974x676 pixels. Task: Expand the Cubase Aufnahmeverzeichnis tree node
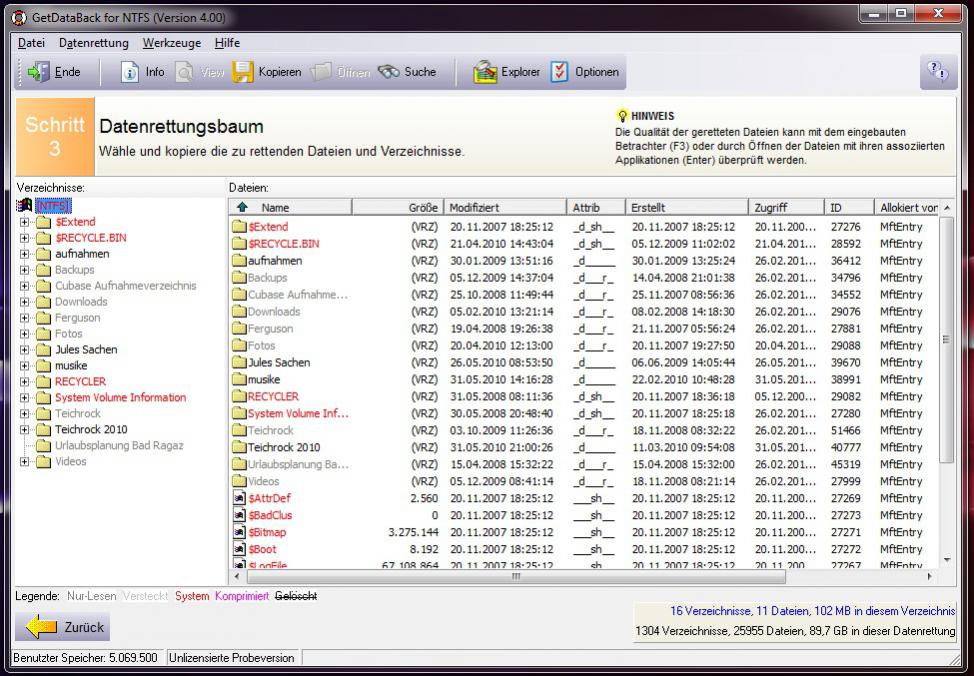24,286
